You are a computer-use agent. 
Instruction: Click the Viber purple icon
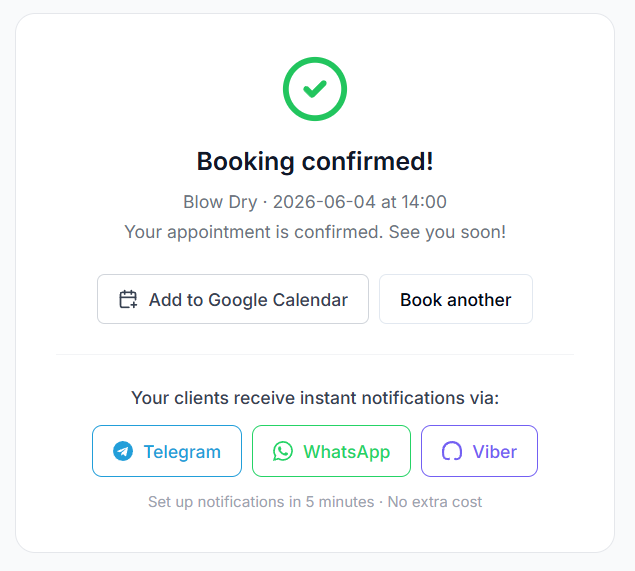click(x=452, y=451)
